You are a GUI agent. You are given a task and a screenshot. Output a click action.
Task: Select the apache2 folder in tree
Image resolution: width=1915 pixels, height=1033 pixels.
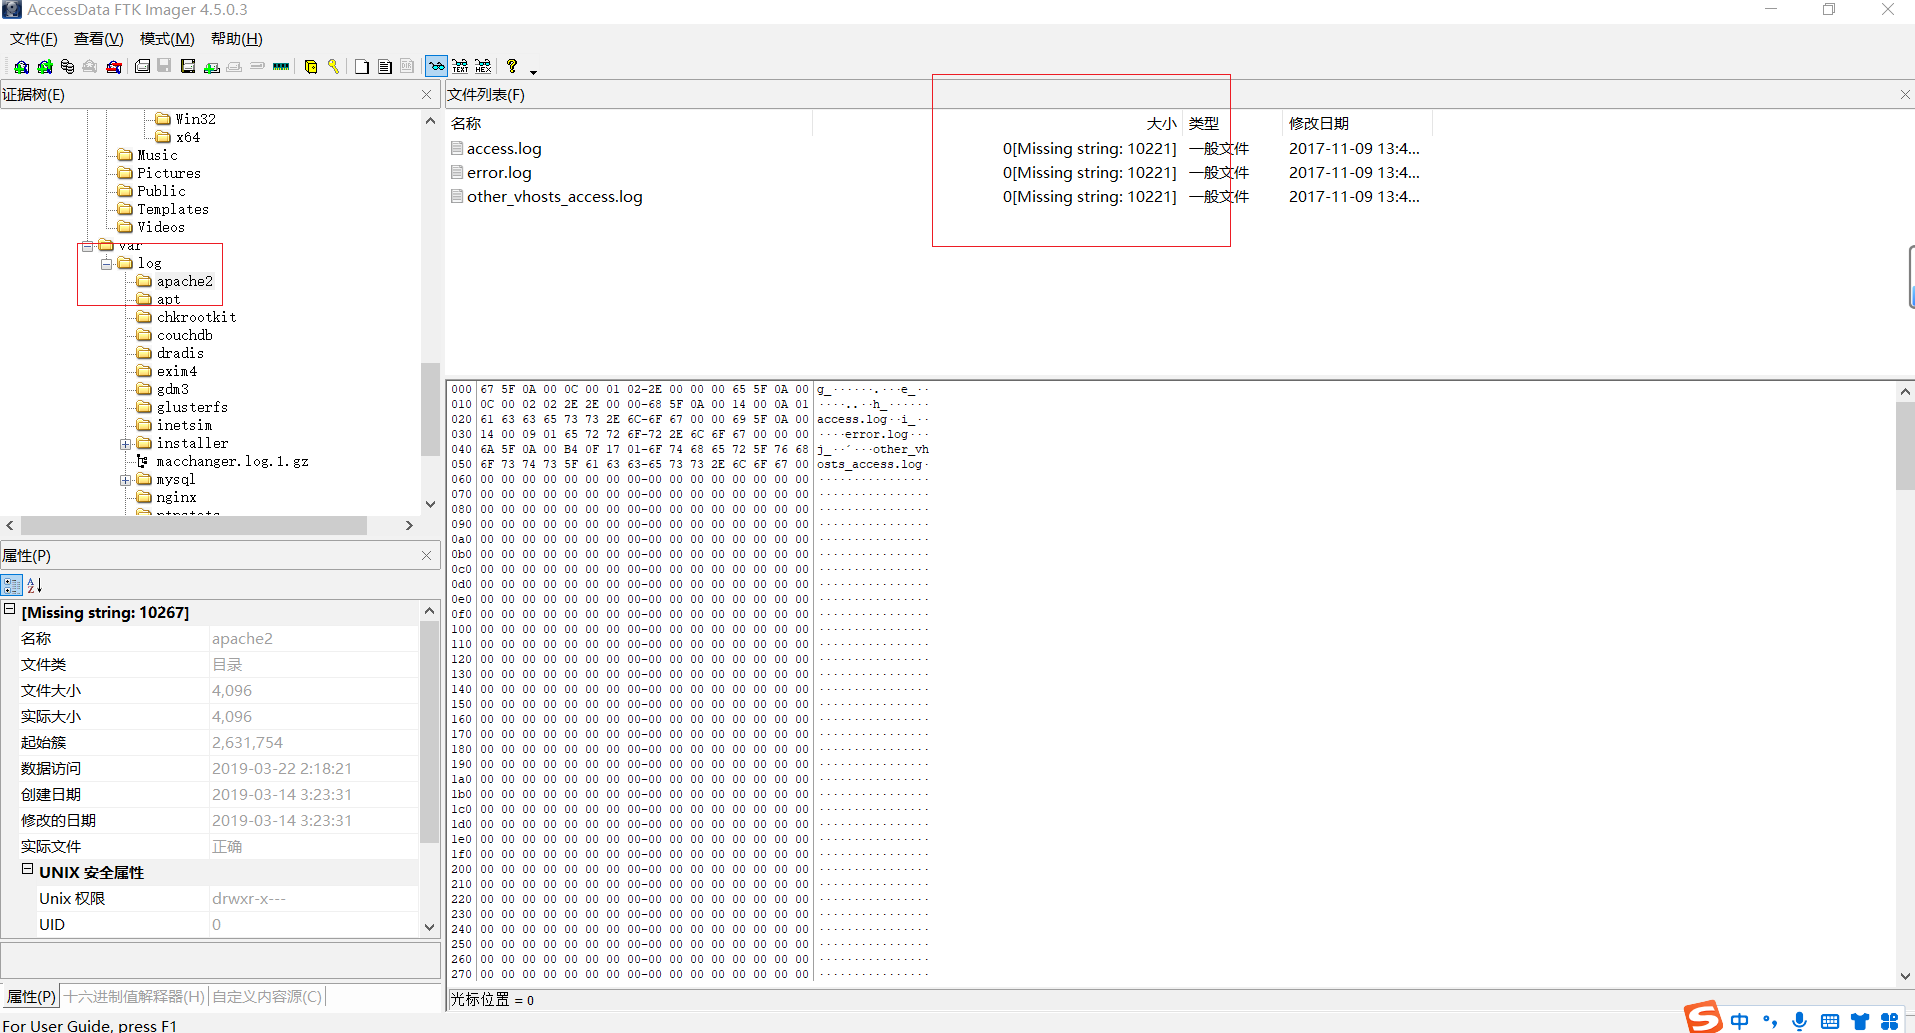[184, 282]
